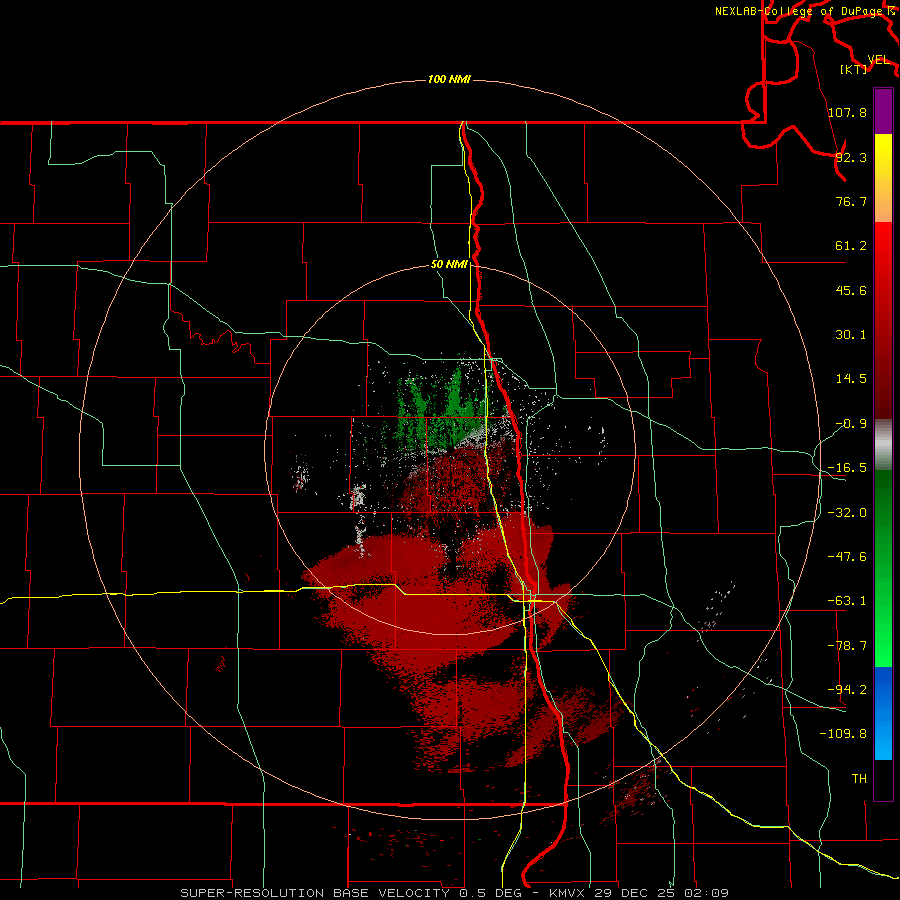Pick the green segment of the velocity color bar
900x900 pixels.
pyautogui.click(x=883, y=568)
